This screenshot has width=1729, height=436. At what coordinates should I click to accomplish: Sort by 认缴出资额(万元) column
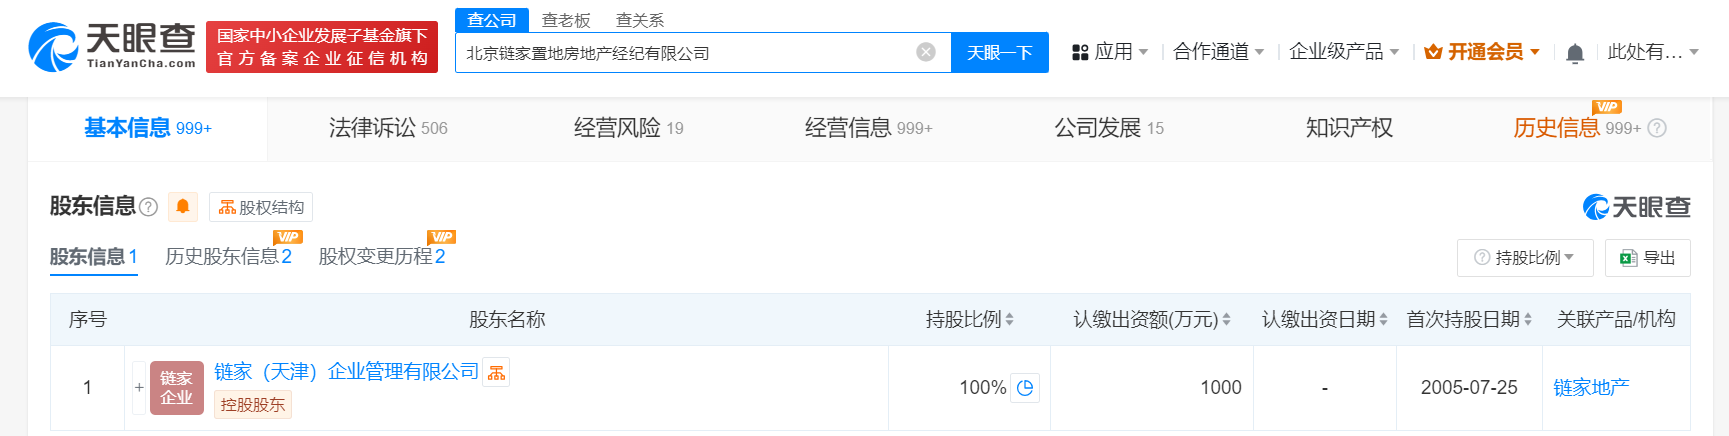coord(1151,319)
